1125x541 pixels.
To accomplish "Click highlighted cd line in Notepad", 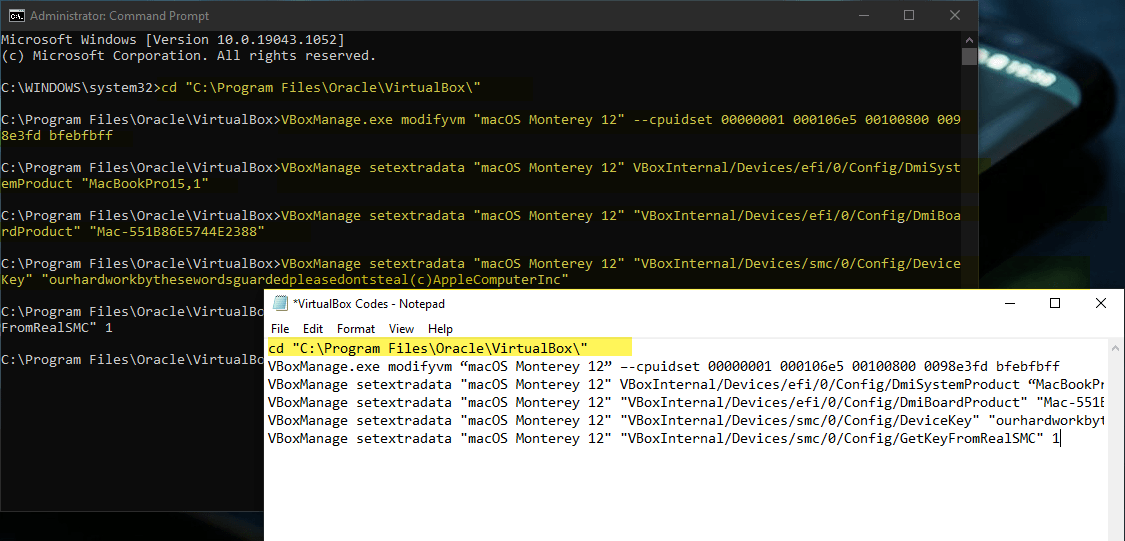I will 428,348.
